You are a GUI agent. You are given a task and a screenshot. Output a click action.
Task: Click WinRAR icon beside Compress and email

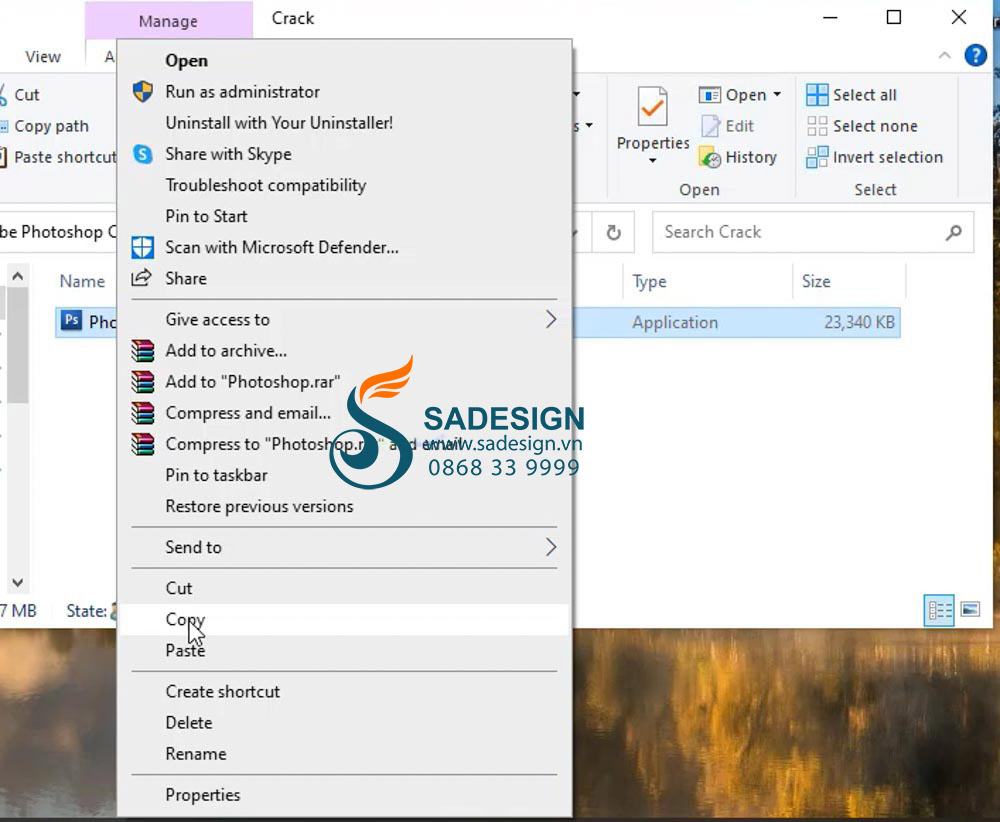coord(142,413)
